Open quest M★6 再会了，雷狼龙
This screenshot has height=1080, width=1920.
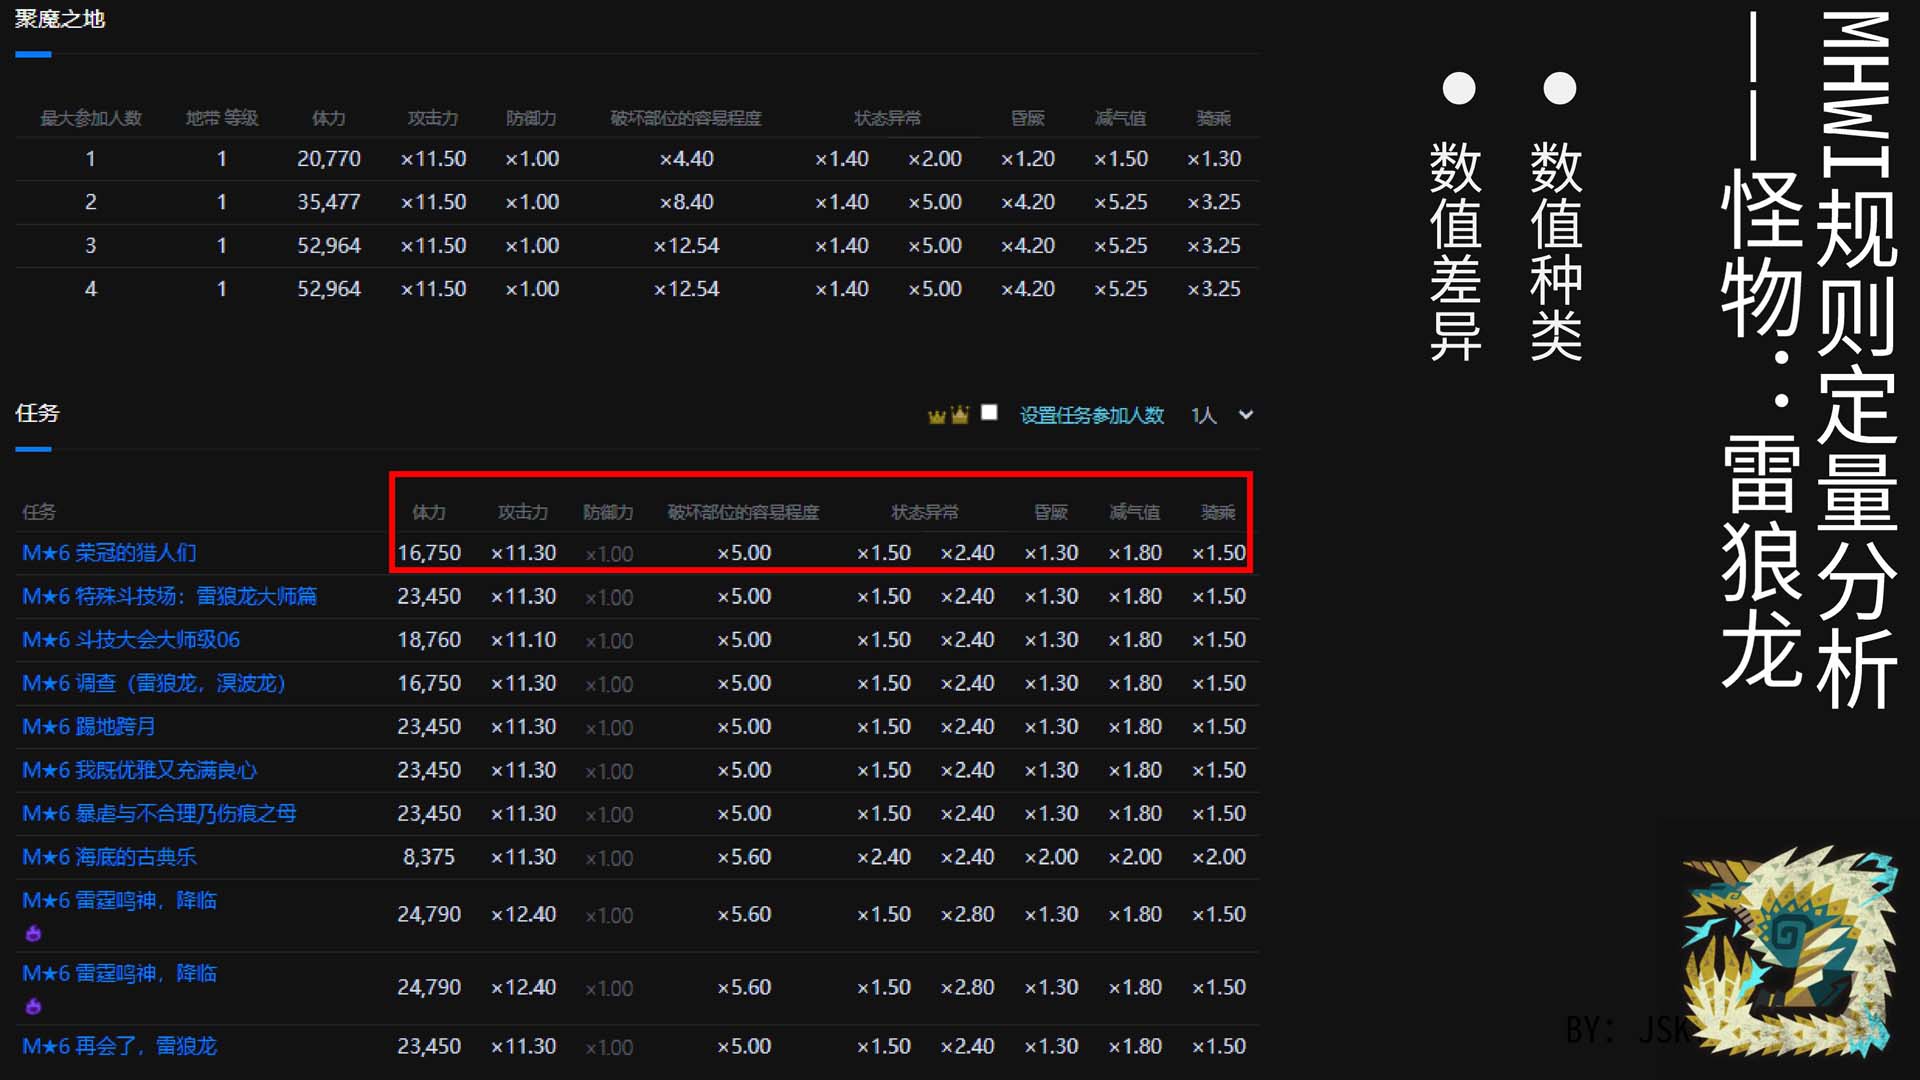pos(119,1046)
